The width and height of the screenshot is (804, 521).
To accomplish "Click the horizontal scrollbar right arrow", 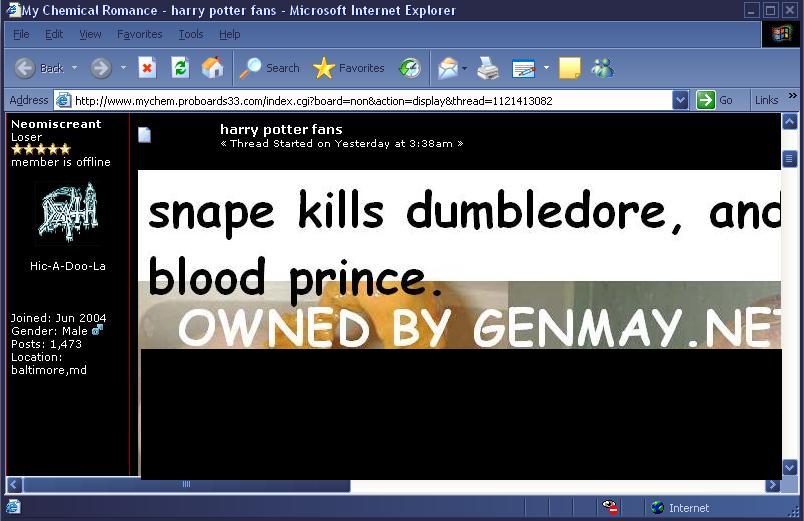I will 772,485.
